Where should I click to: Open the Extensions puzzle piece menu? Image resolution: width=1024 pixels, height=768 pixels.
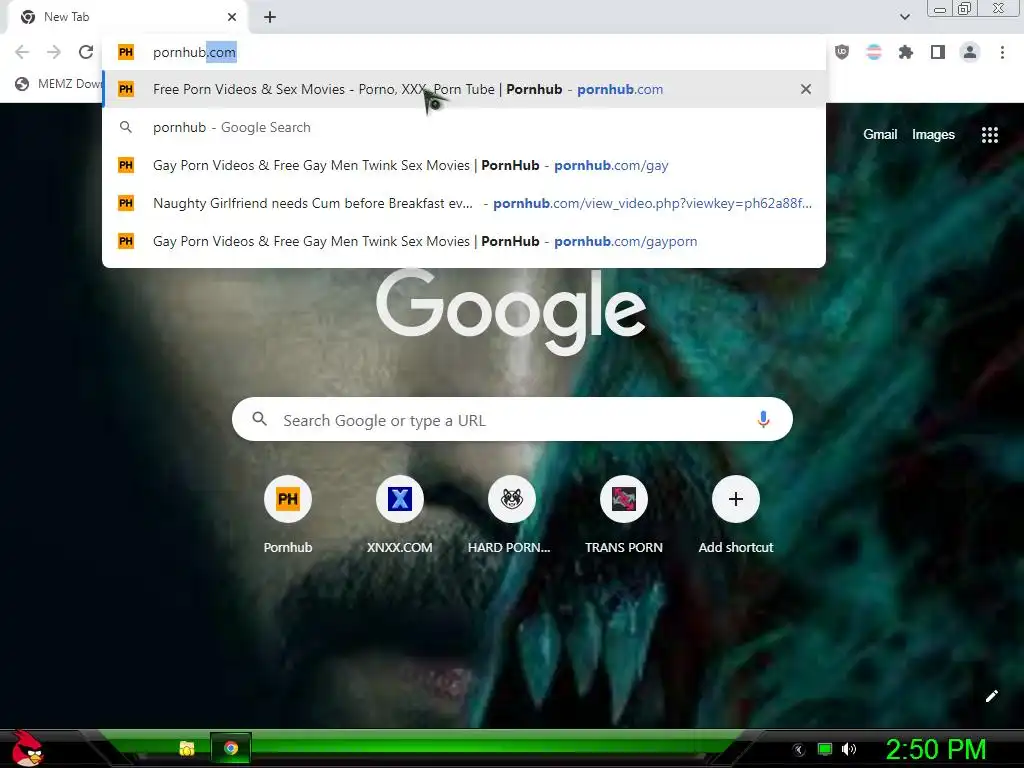[x=905, y=52]
